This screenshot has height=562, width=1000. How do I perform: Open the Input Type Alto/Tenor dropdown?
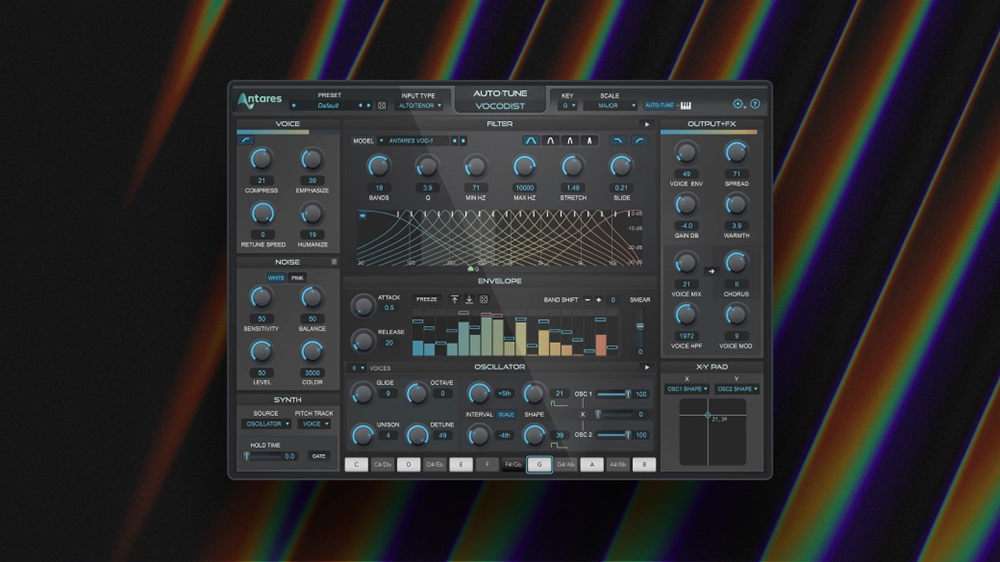click(418, 106)
